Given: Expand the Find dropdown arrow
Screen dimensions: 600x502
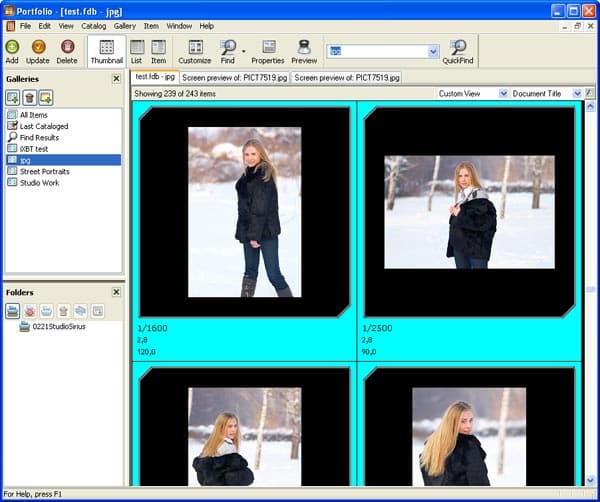Looking at the screenshot, I should [x=243, y=51].
